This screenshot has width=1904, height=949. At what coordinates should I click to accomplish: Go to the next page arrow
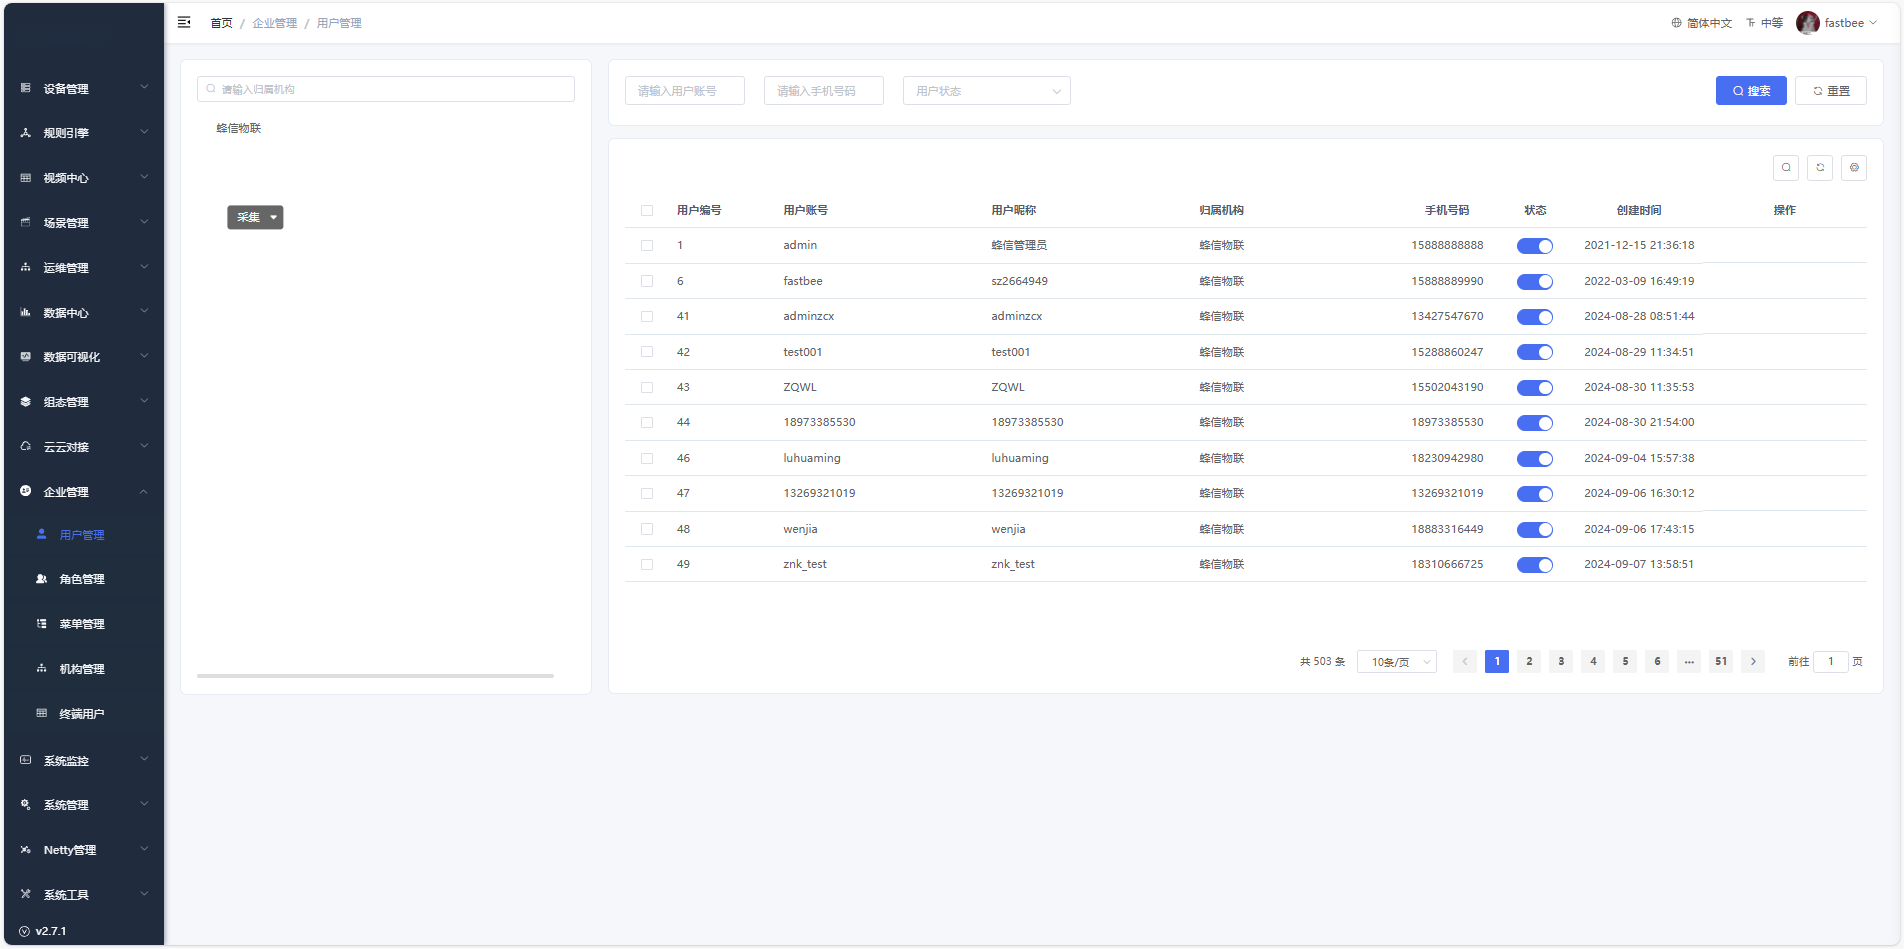[1753, 661]
